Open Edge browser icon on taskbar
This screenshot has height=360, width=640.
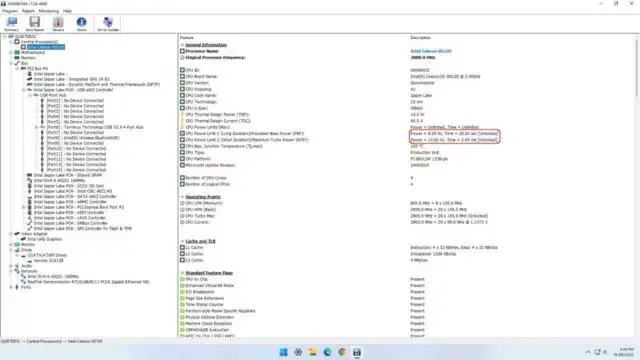[x=327, y=352]
